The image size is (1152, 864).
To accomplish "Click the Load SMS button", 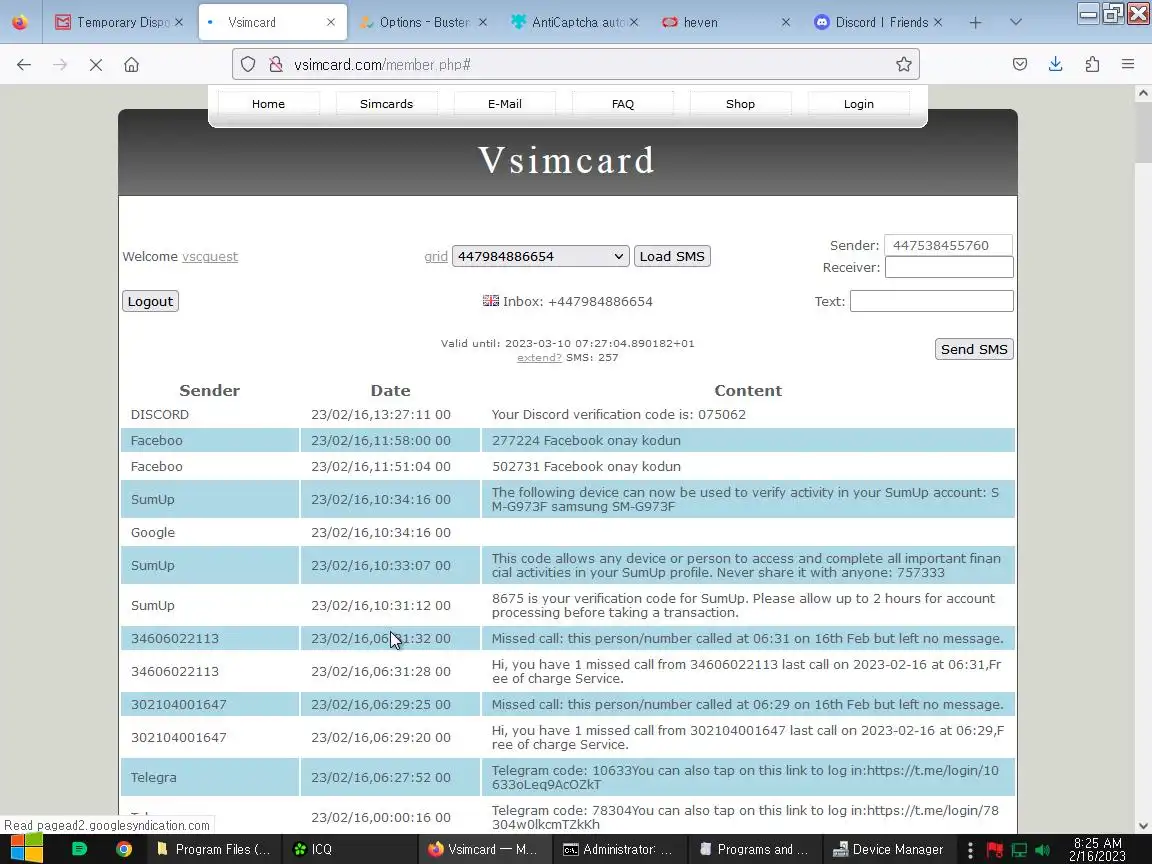I will click(x=672, y=256).
